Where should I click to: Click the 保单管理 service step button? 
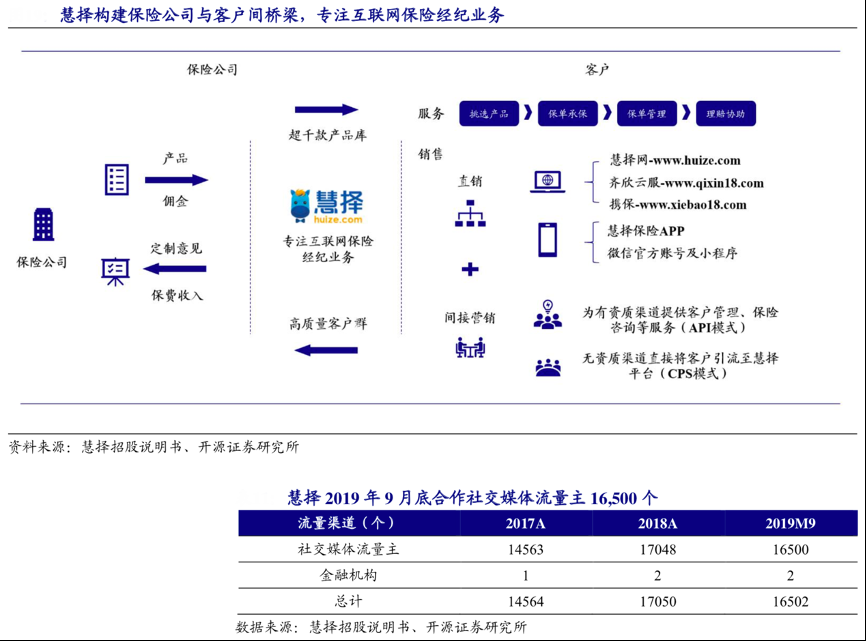pyautogui.click(x=646, y=114)
